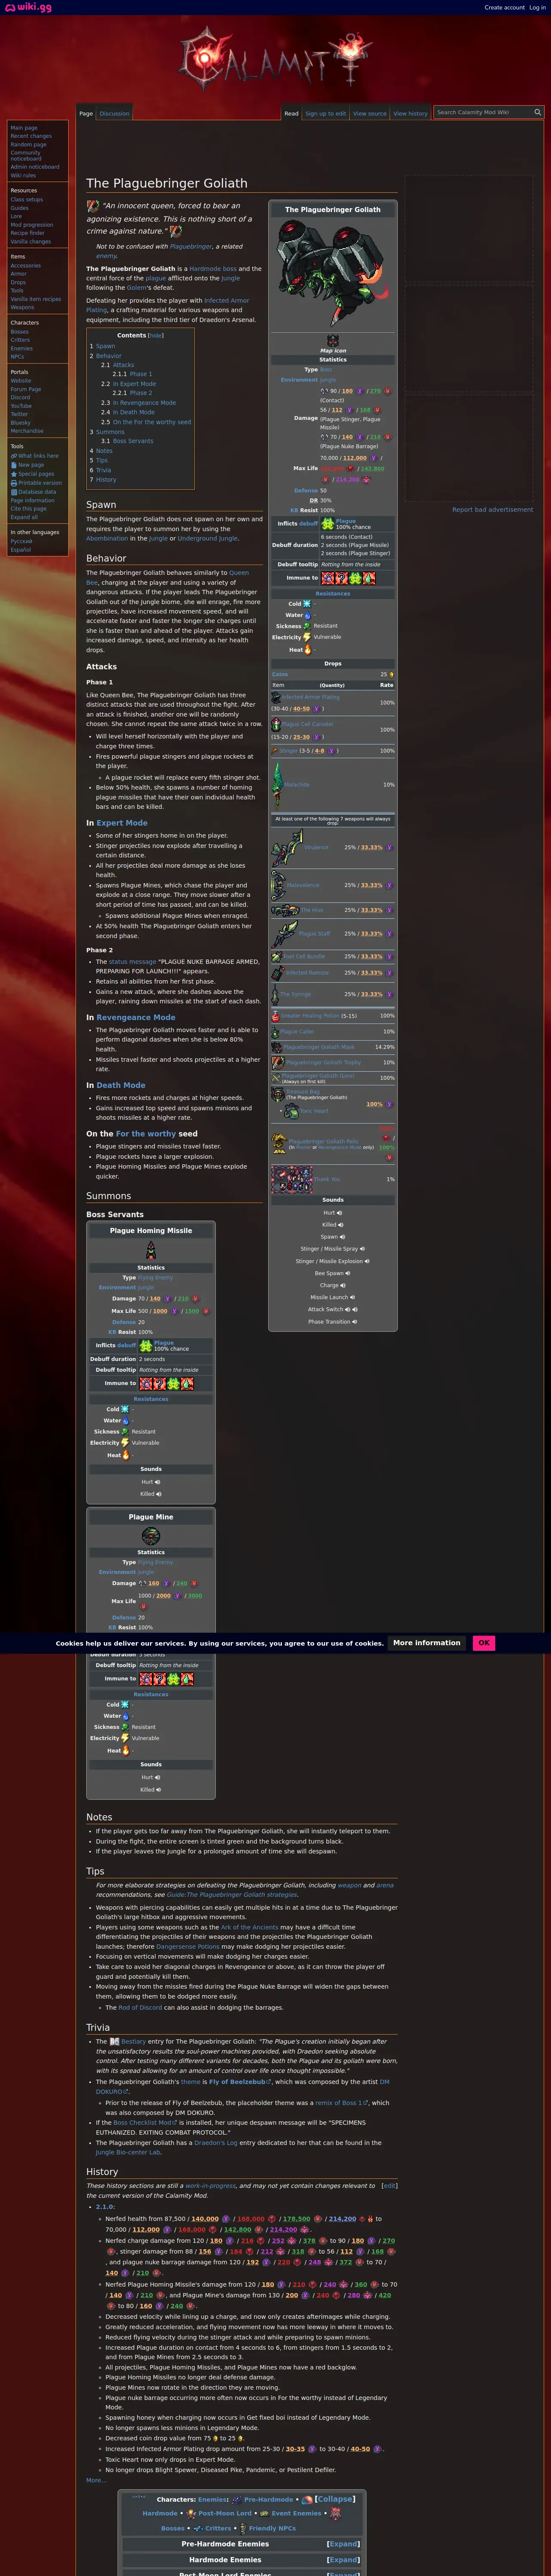551x2576 pixels.
Task: Play the Stinger / Missile Explosion sound
Action: point(366,1261)
